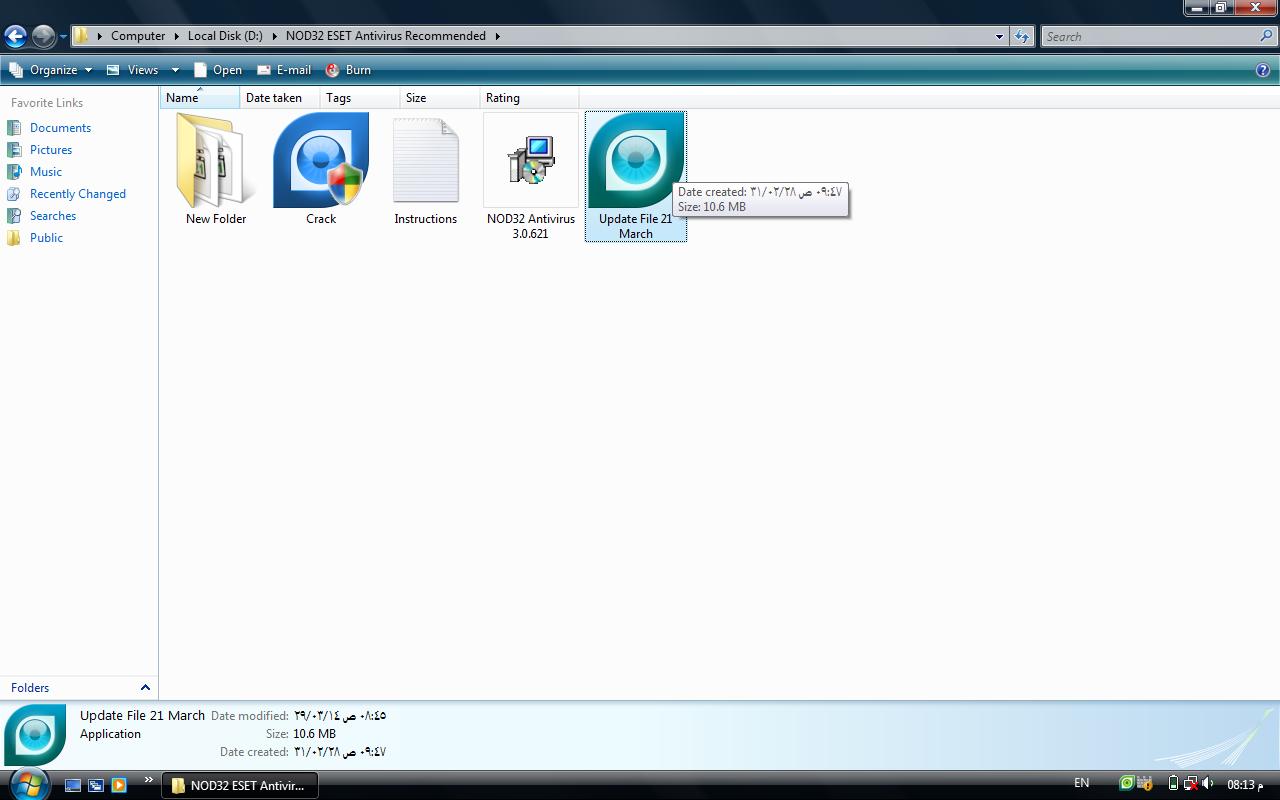The image size is (1280, 800).
Task: Click the Forward navigation arrow
Action: tap(43, 37)
